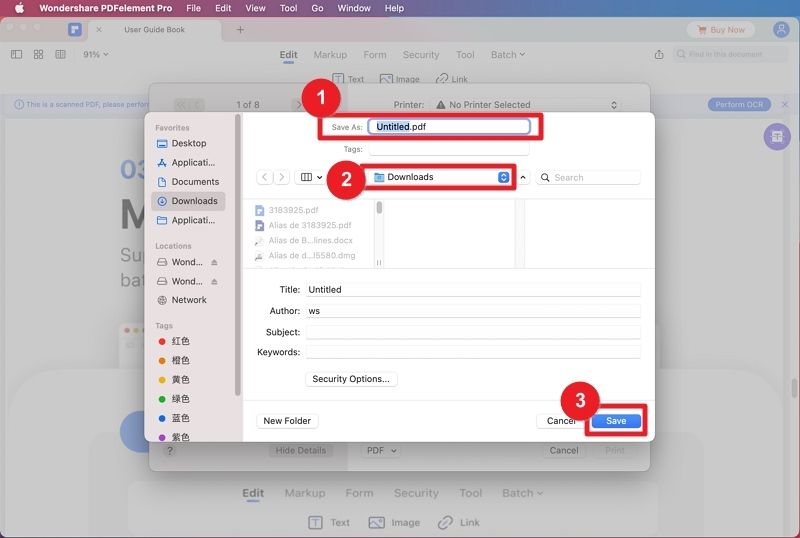Click the Buy Now button

(721, 30)
